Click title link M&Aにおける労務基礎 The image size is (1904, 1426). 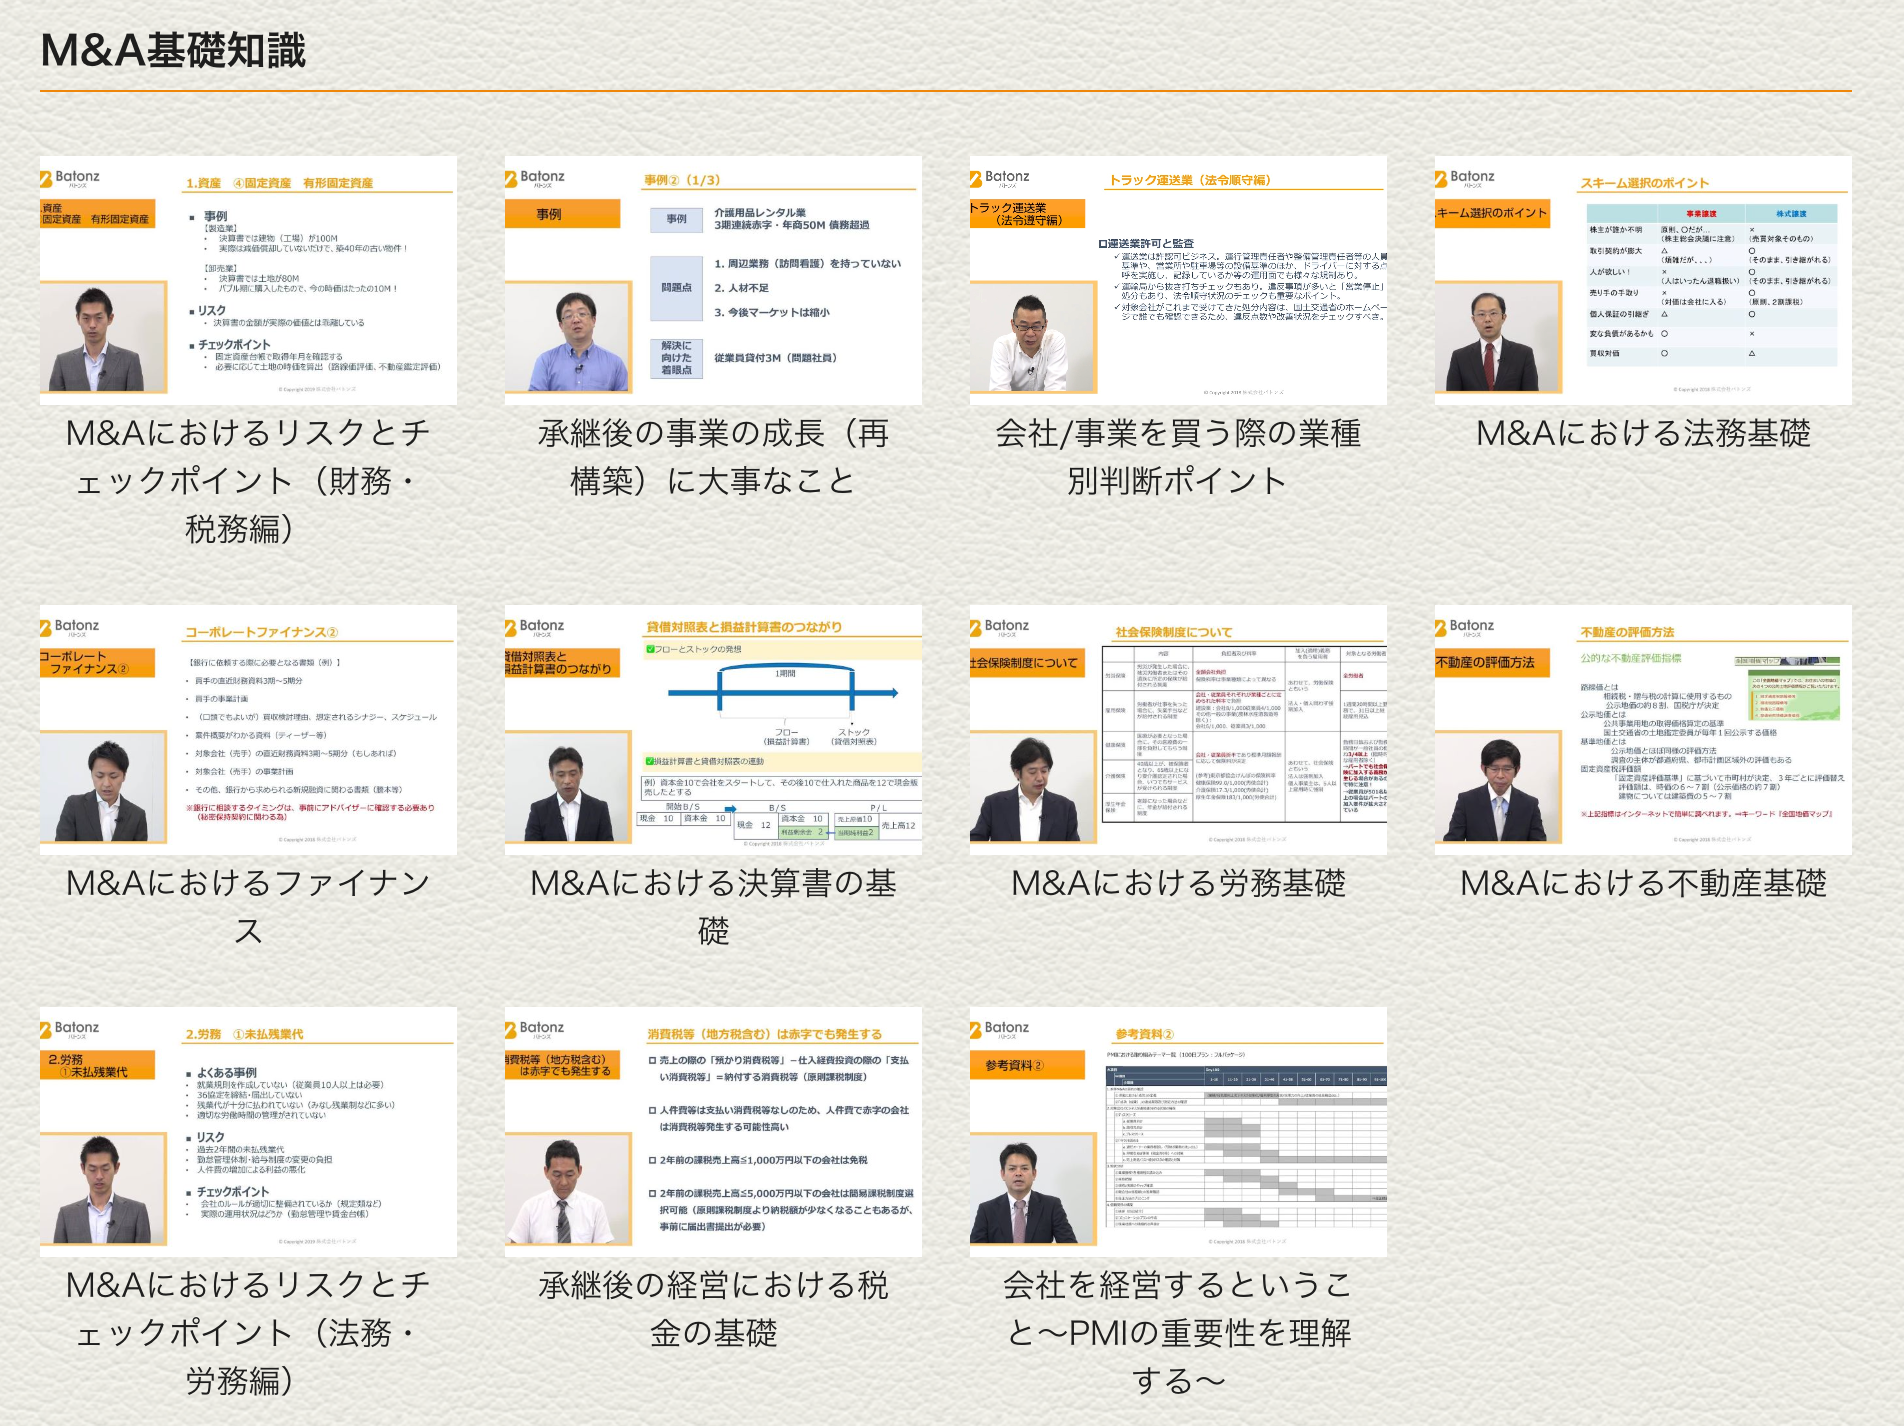pyautogui.click(x=1178, y=883)
